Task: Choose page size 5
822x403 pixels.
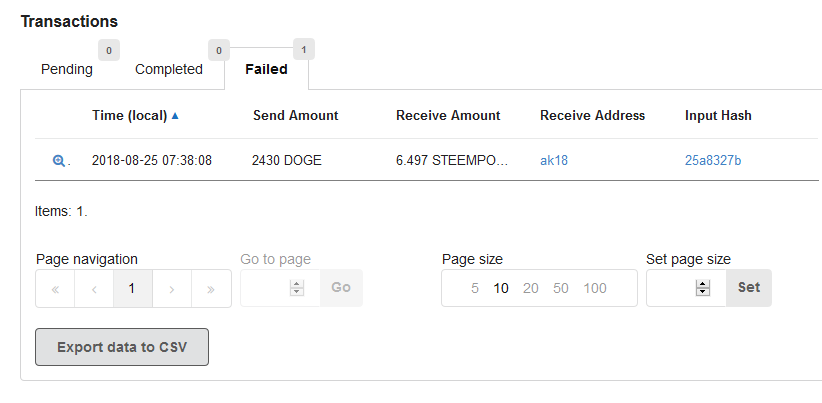Action: pos(475,288)
